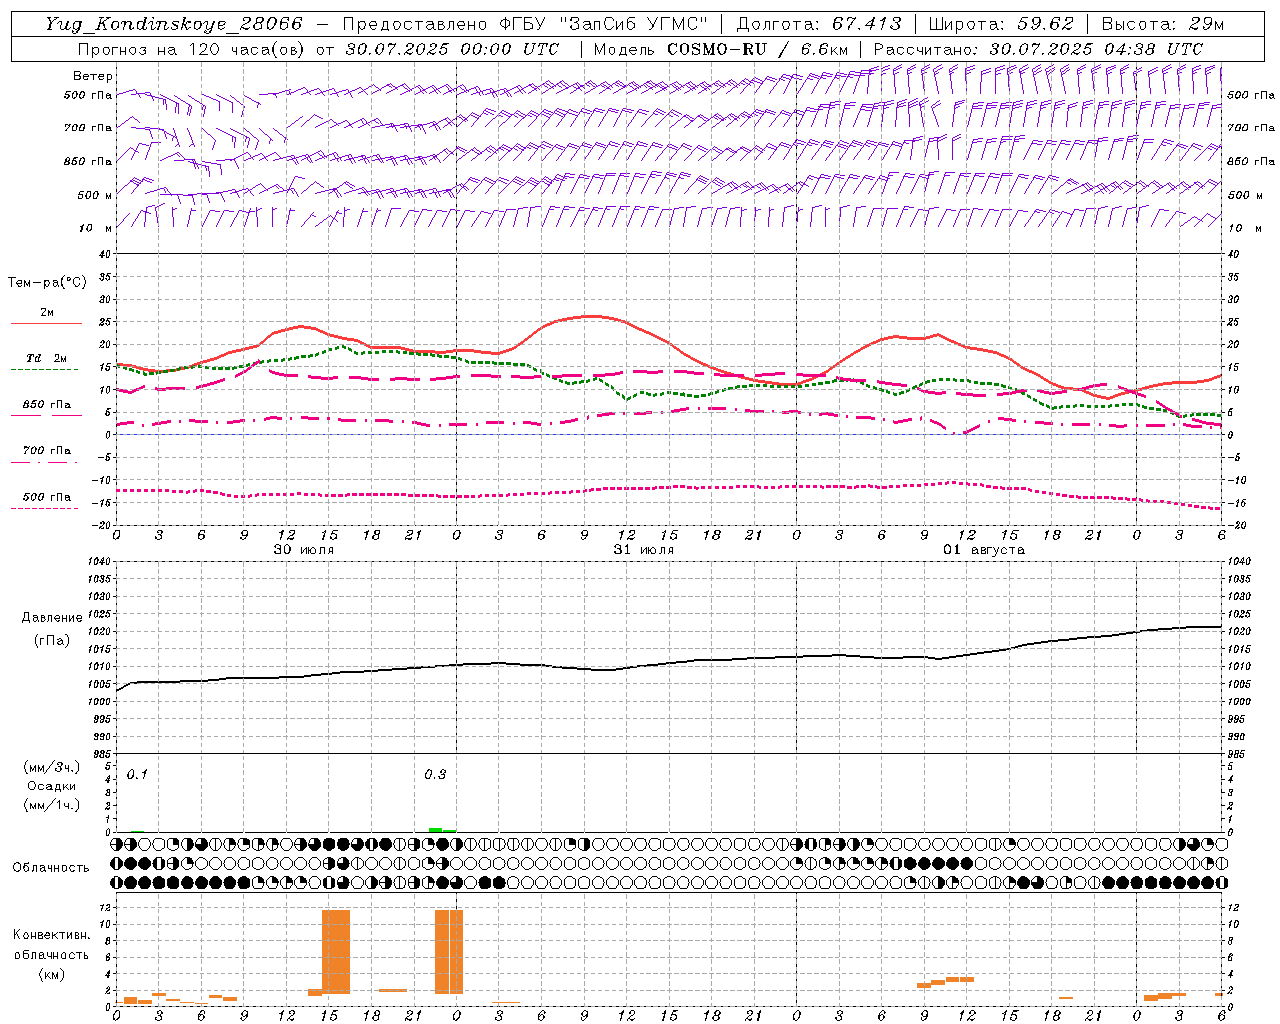Click the pink dotted line sample under legend 500 гПа
The width and height of the screenshot is (1280, 1024).
coord(44,509)
